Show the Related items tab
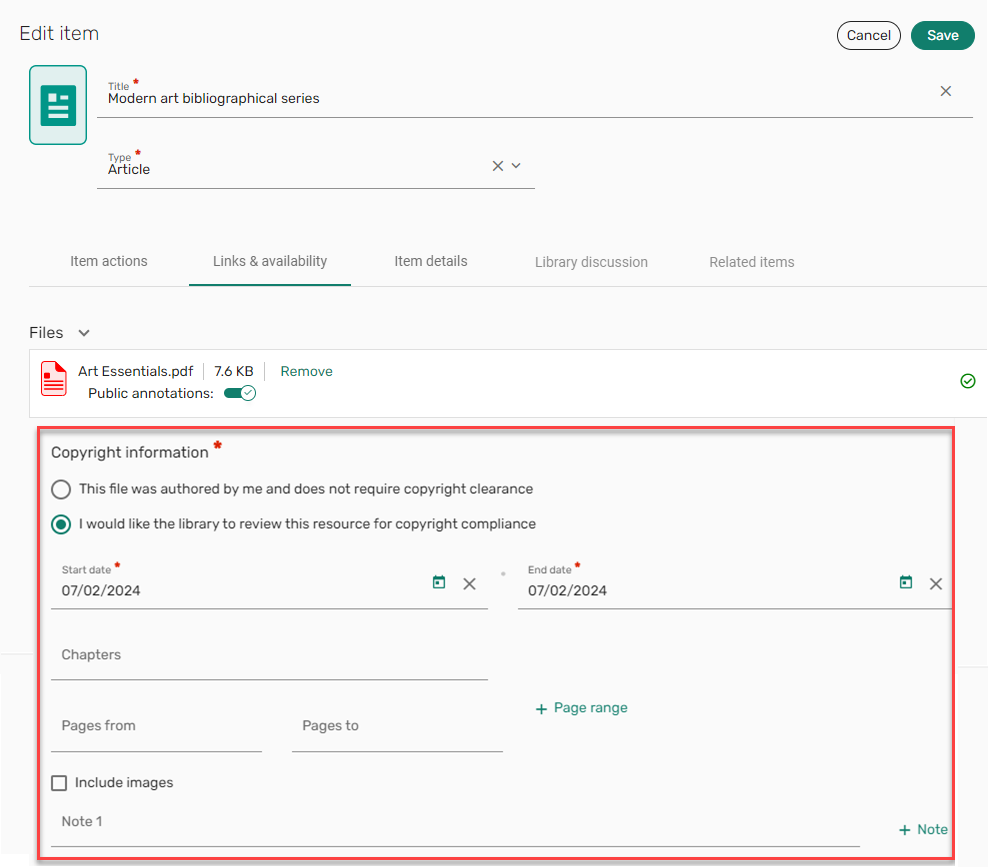The width and height of the screenshot is (988, 867). point(752,262)
